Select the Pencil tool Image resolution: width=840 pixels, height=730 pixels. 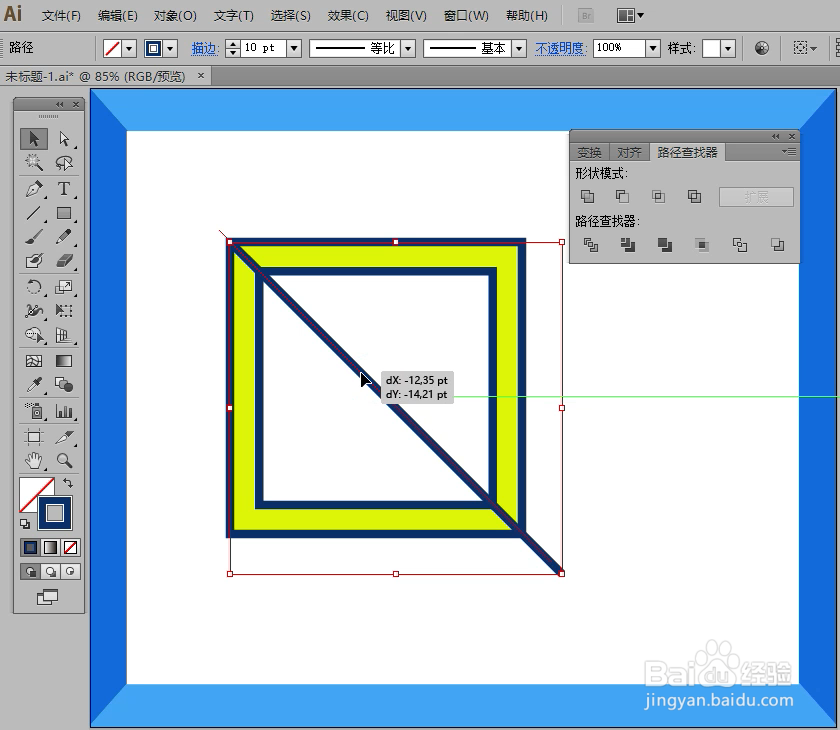click(x=64, y=237)
